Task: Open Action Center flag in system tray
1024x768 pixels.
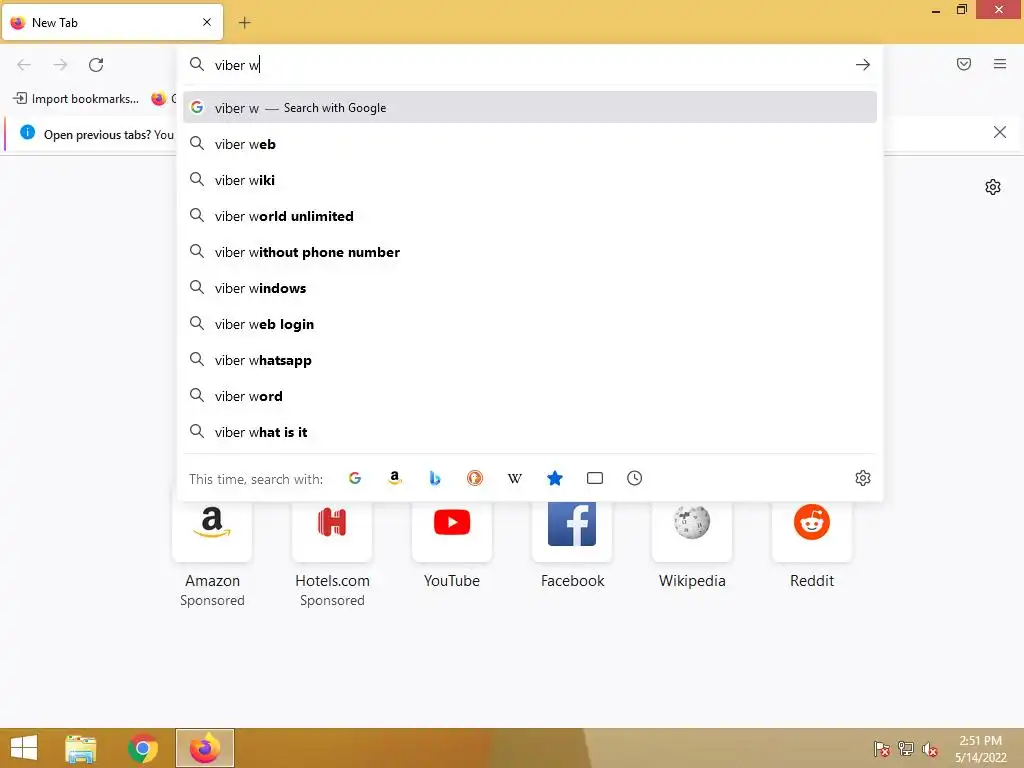Action: [882, 748]
